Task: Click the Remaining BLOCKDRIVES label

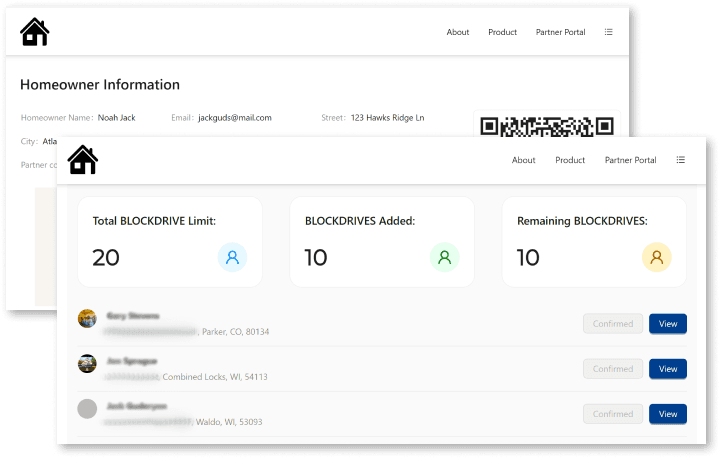Action: 582,221
